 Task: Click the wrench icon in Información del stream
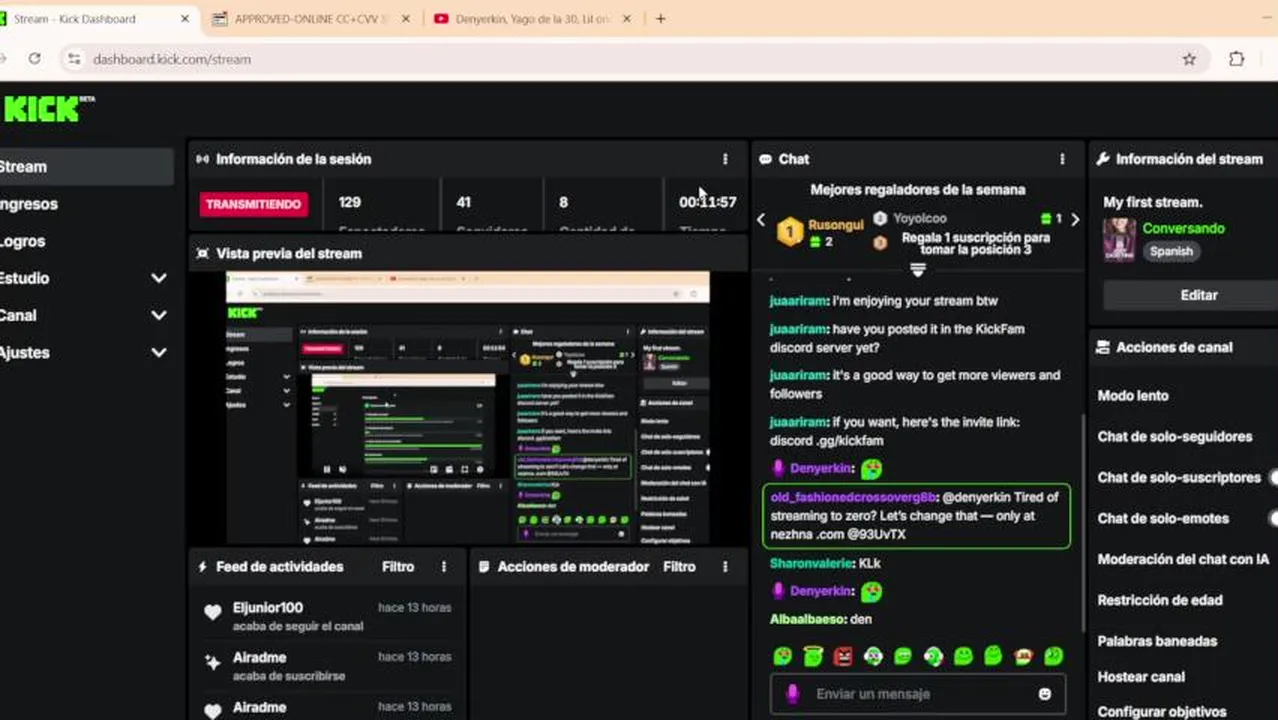[1103, 159]
